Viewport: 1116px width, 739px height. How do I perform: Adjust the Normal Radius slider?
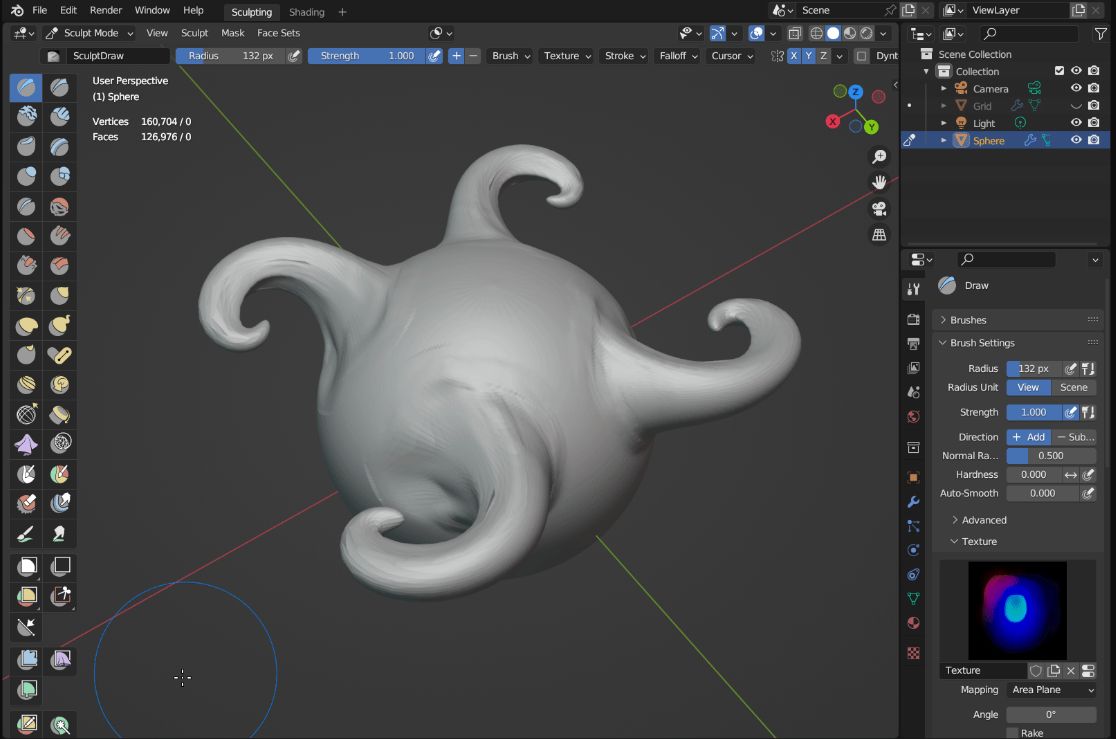[1051, 456]
